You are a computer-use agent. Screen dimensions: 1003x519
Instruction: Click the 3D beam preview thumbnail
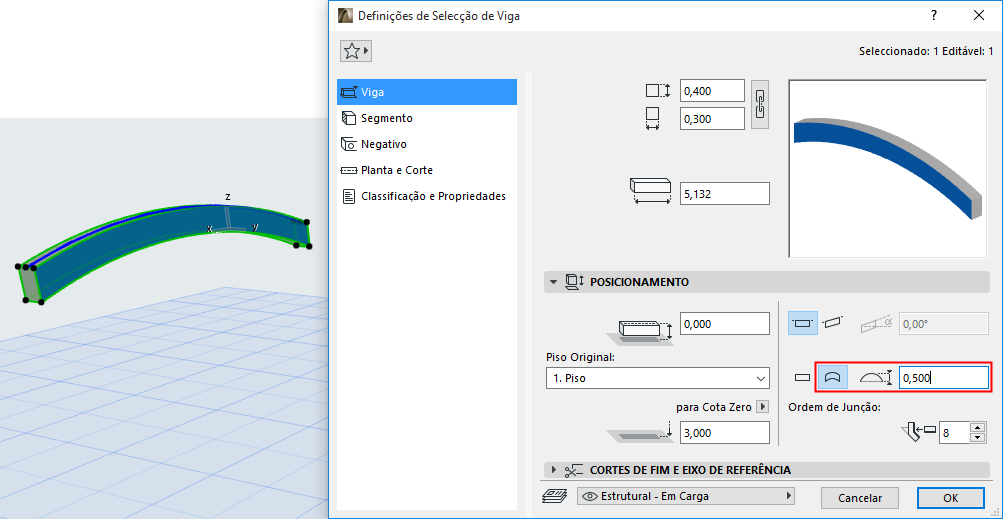coord(887,168)
